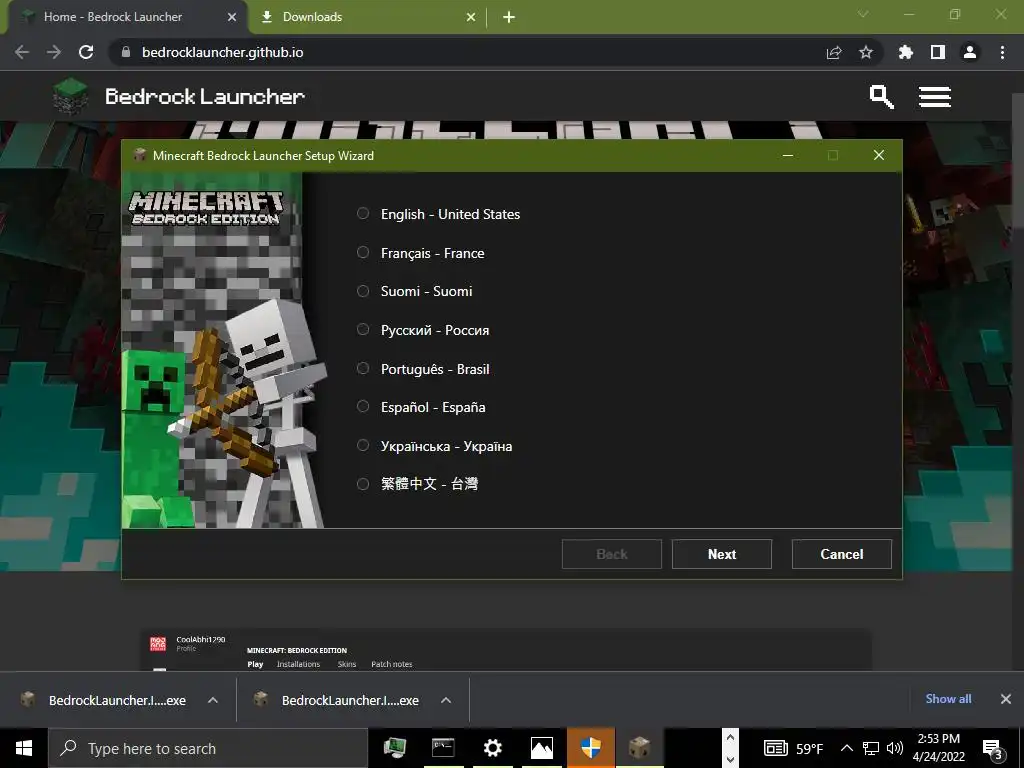
Task: Open Photos app in taskbar
Action: point(541,748)
